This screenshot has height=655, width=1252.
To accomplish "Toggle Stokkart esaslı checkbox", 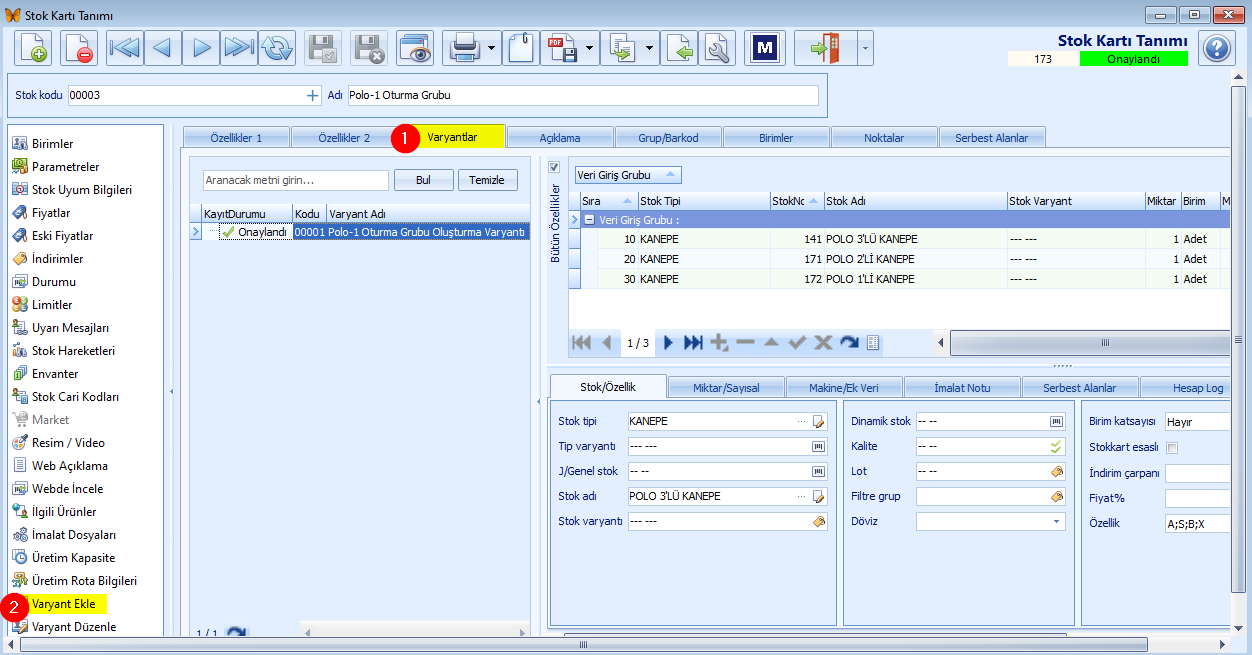I will (1172, 447).
